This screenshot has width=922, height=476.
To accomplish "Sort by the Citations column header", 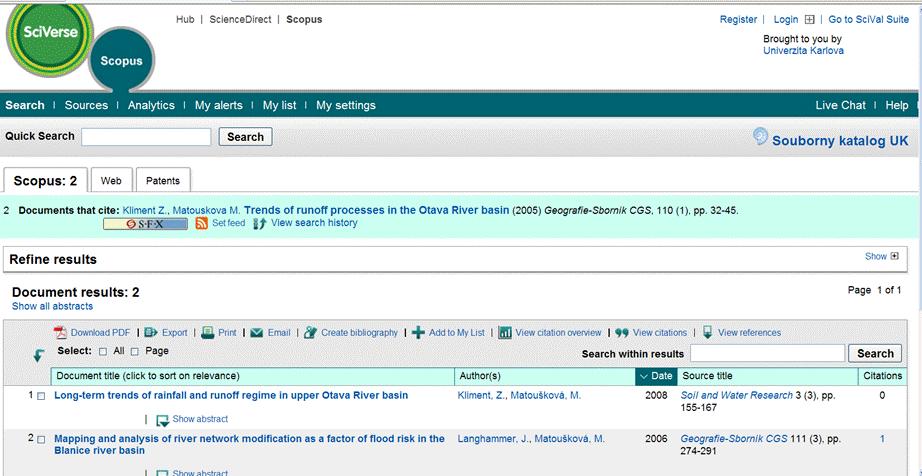I will (x=883, y=376).
